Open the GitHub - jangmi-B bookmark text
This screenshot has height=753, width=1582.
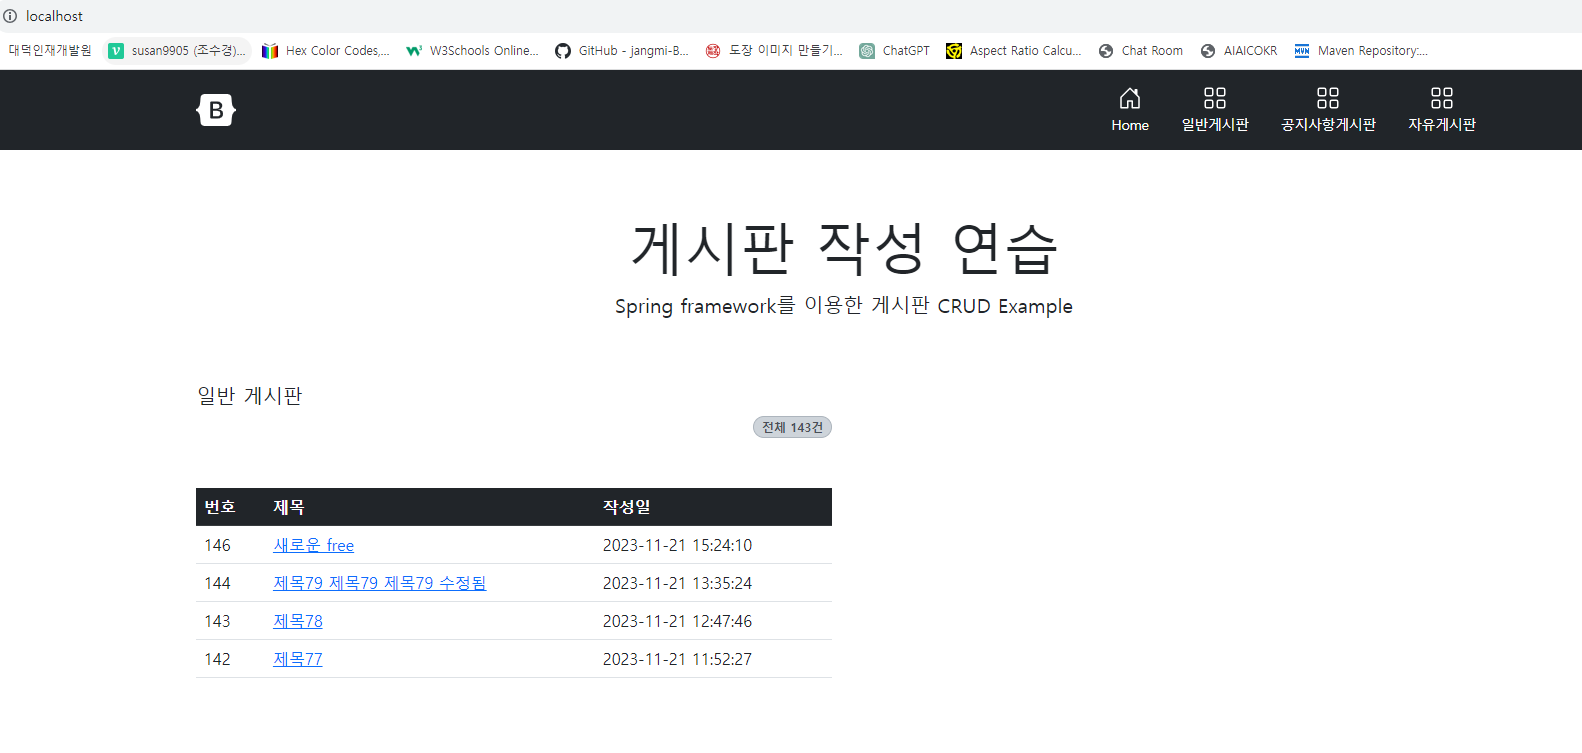click(x=634, y=51)
